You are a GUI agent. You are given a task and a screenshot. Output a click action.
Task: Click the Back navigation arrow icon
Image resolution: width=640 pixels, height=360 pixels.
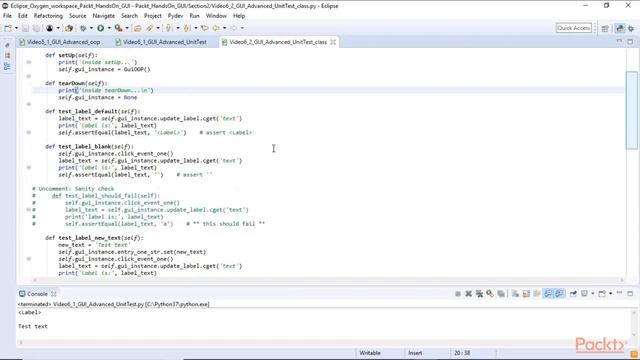[x=216, y=28]
